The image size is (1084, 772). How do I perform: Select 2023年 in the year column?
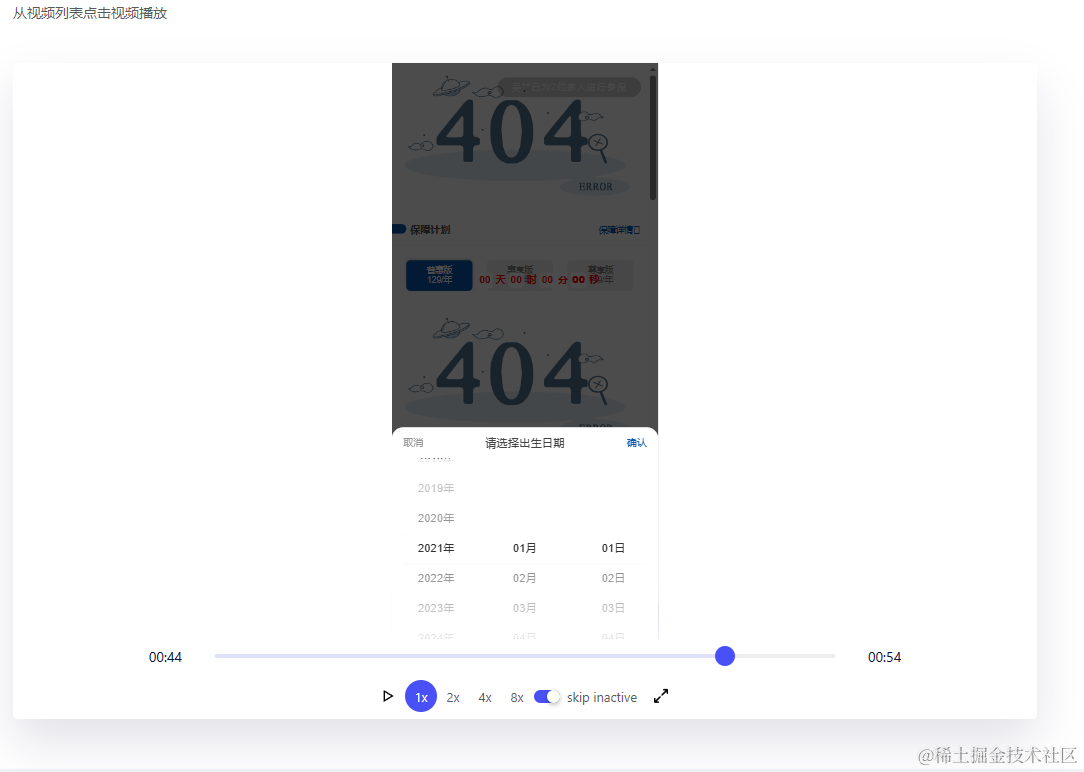point(436,608)
